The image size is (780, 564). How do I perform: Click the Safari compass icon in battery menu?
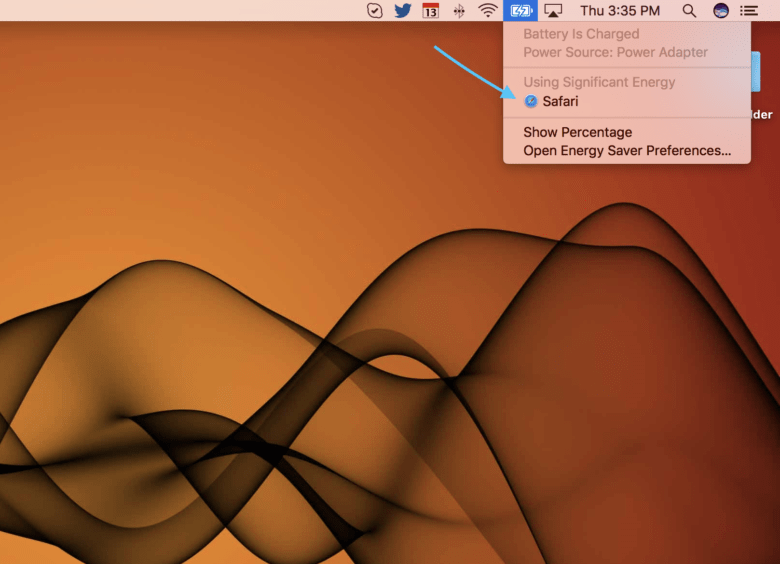click(531, 101)
